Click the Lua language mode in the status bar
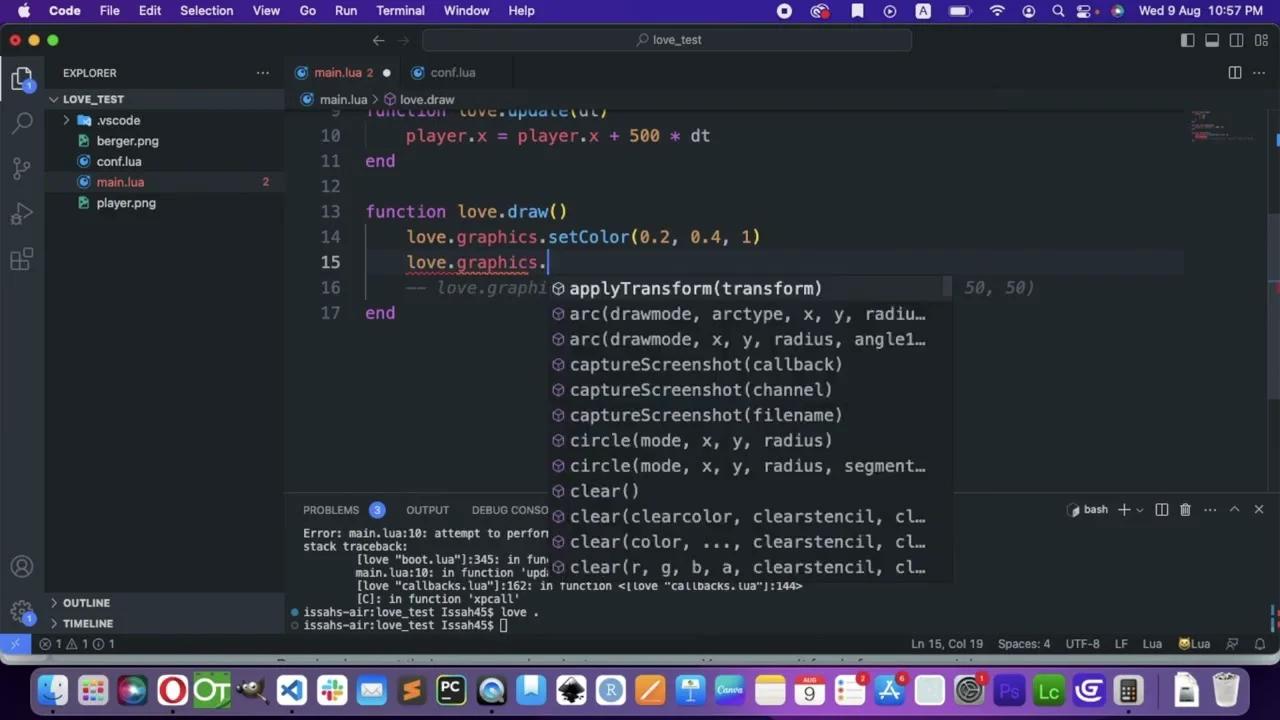Viewport: 1280px width, 720px height. point(1152,644)
